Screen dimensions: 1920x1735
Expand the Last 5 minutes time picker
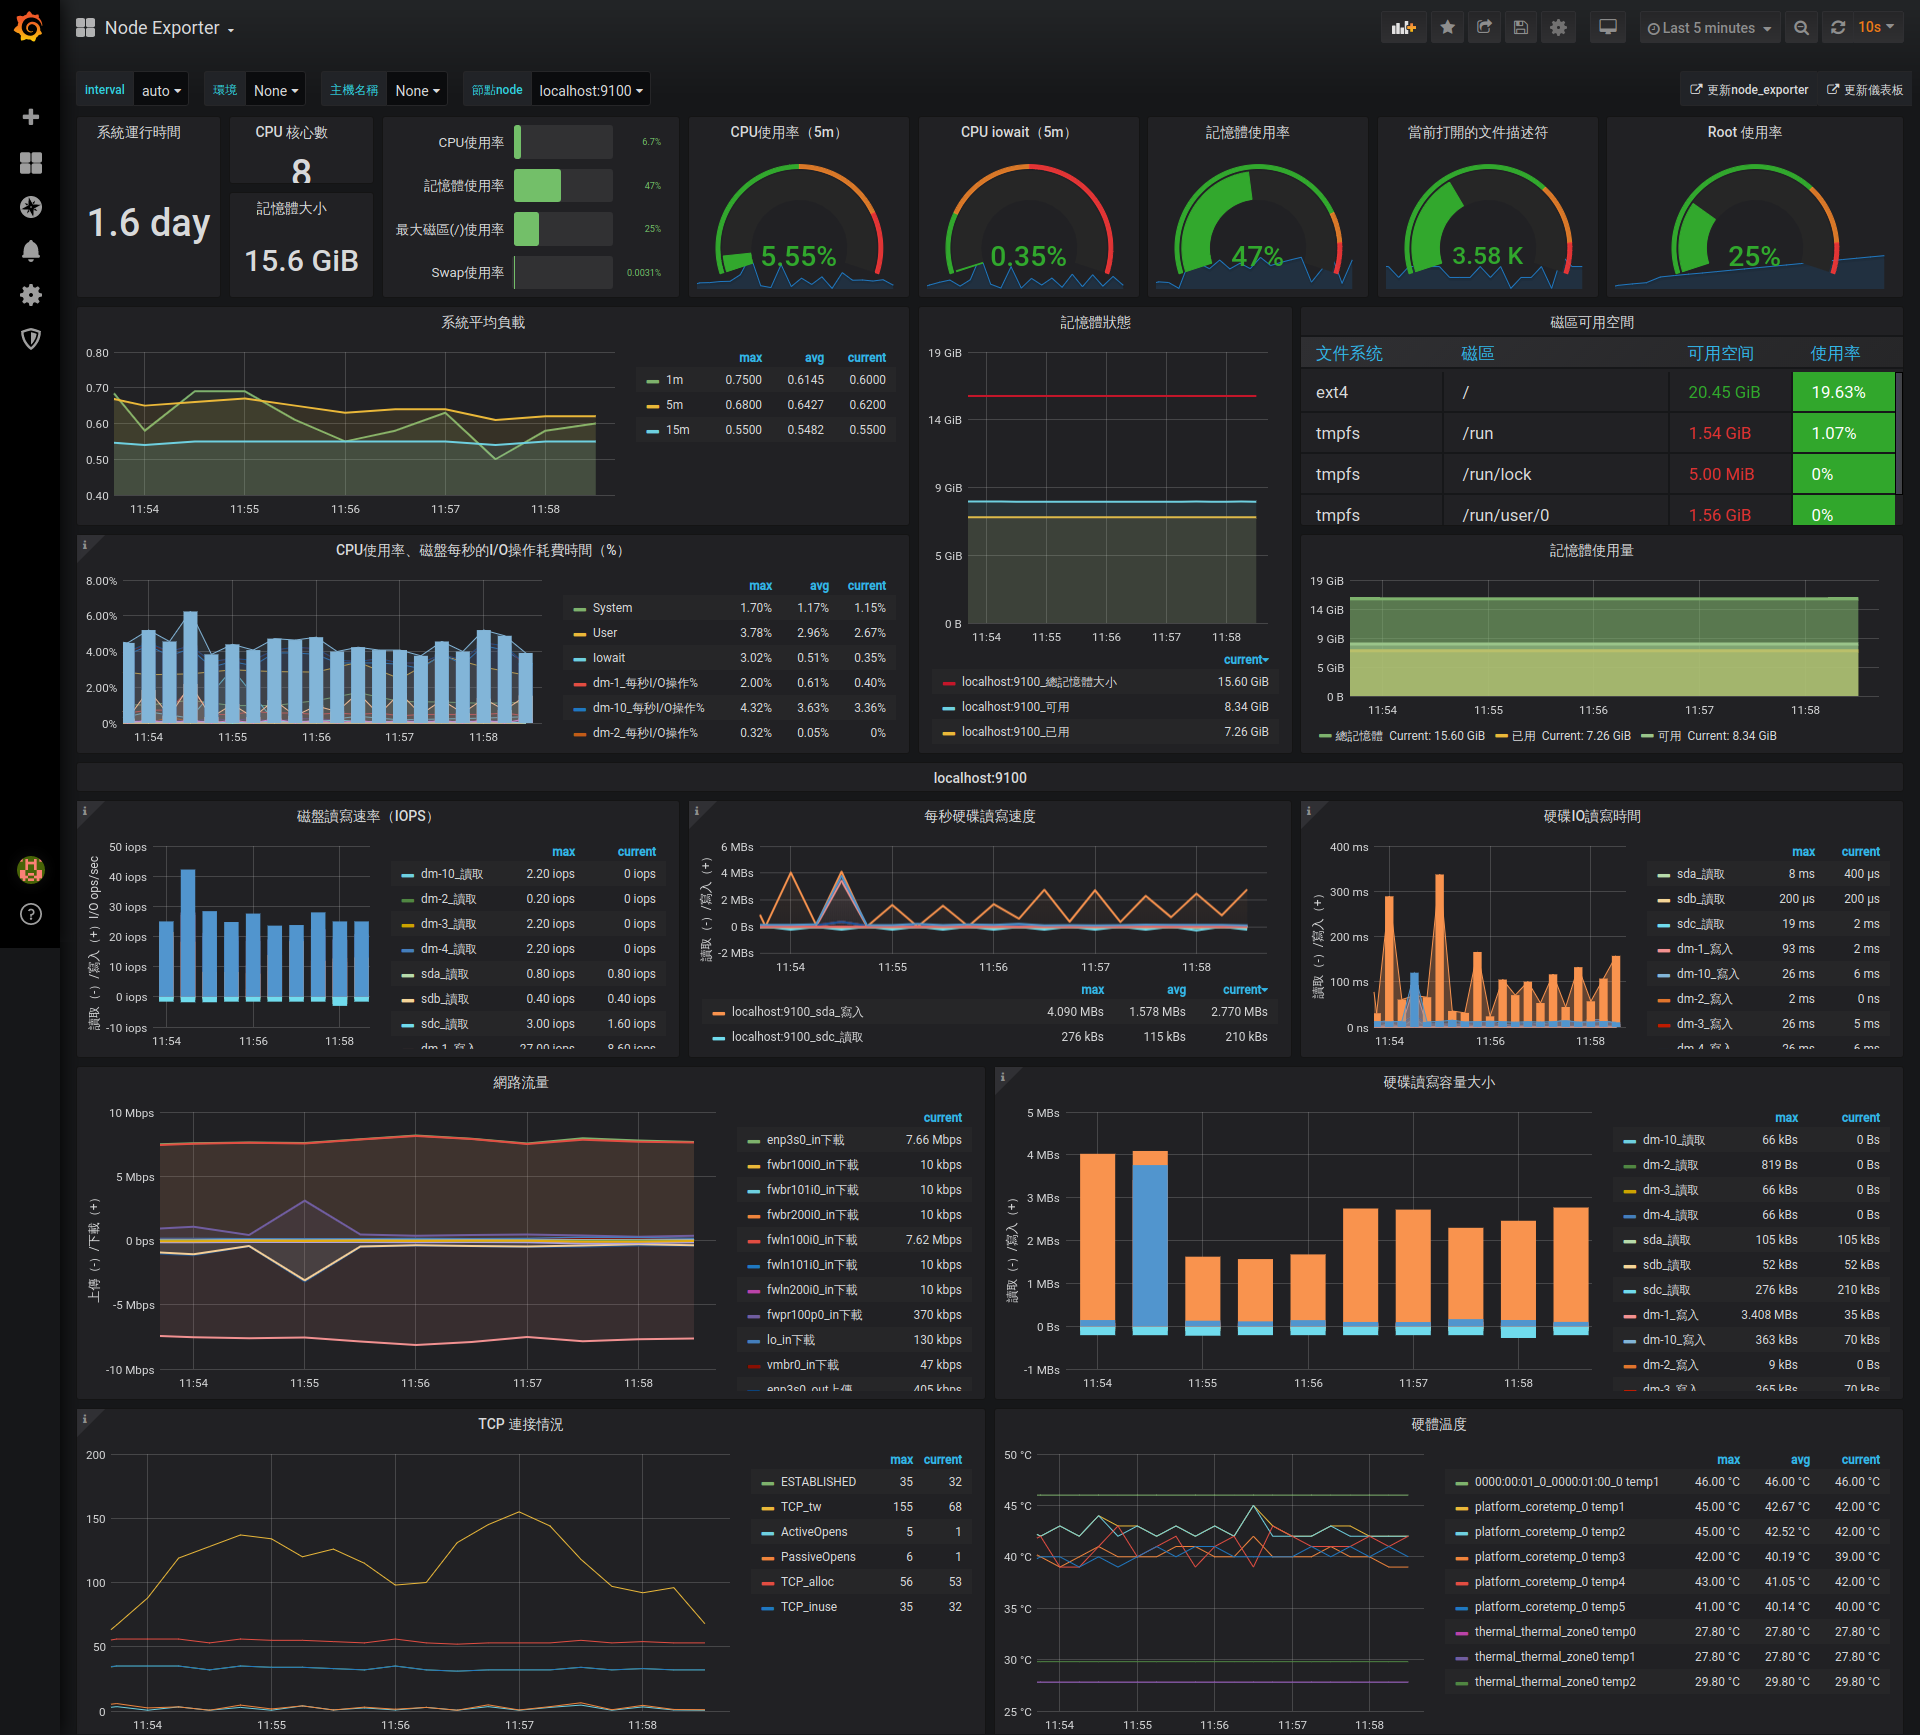click(x=1709, y=27)
